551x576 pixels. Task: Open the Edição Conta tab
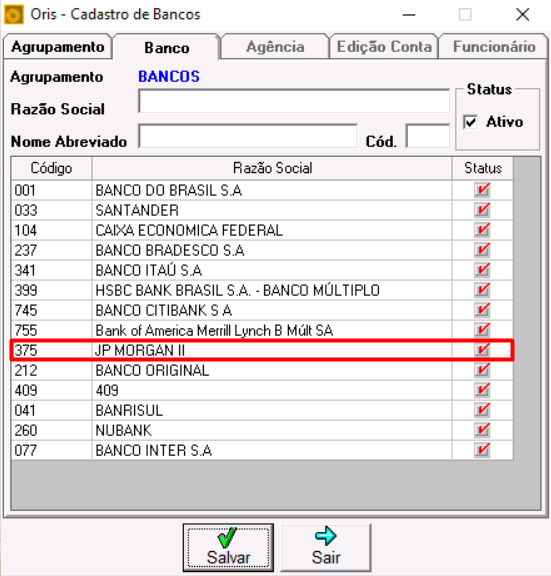click(x=384, y=47)
